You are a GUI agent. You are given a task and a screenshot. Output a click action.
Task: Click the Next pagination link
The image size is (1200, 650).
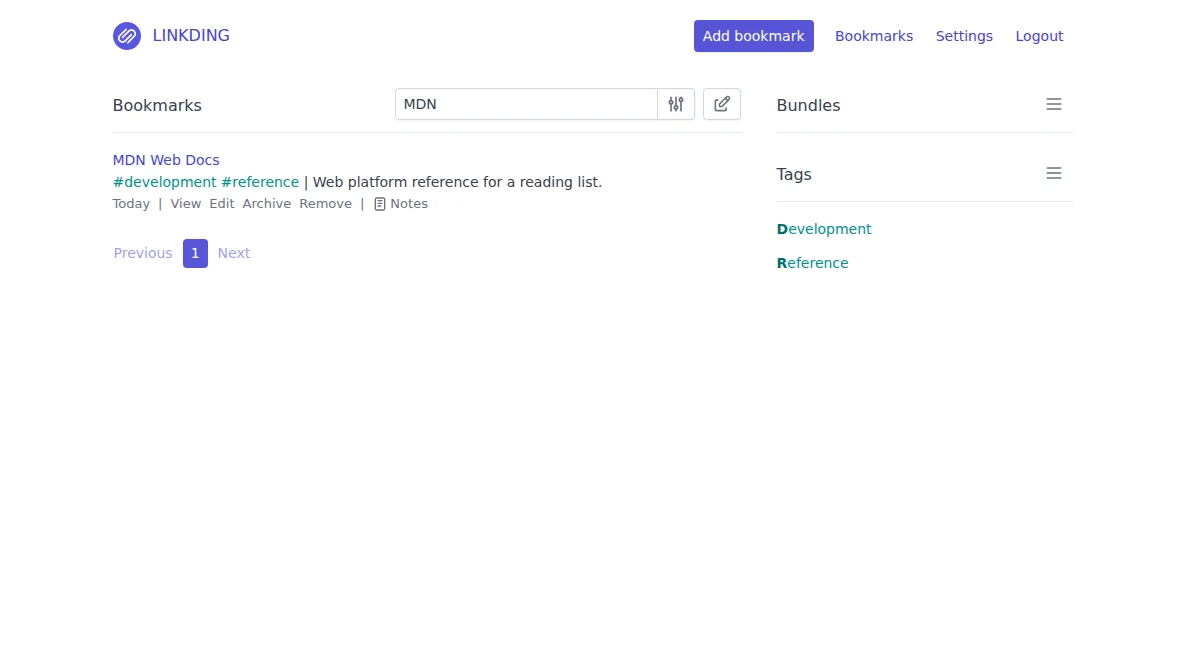coord(234,253)
